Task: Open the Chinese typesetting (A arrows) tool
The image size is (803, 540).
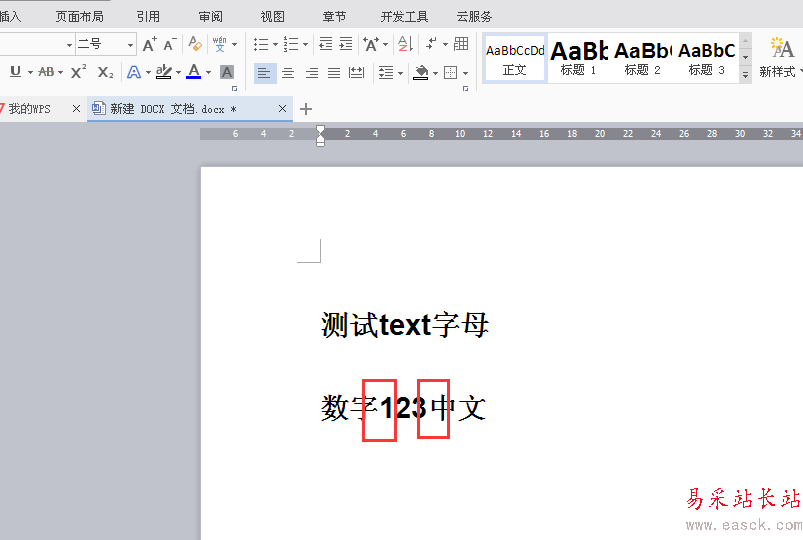Action: coord(371,44)
